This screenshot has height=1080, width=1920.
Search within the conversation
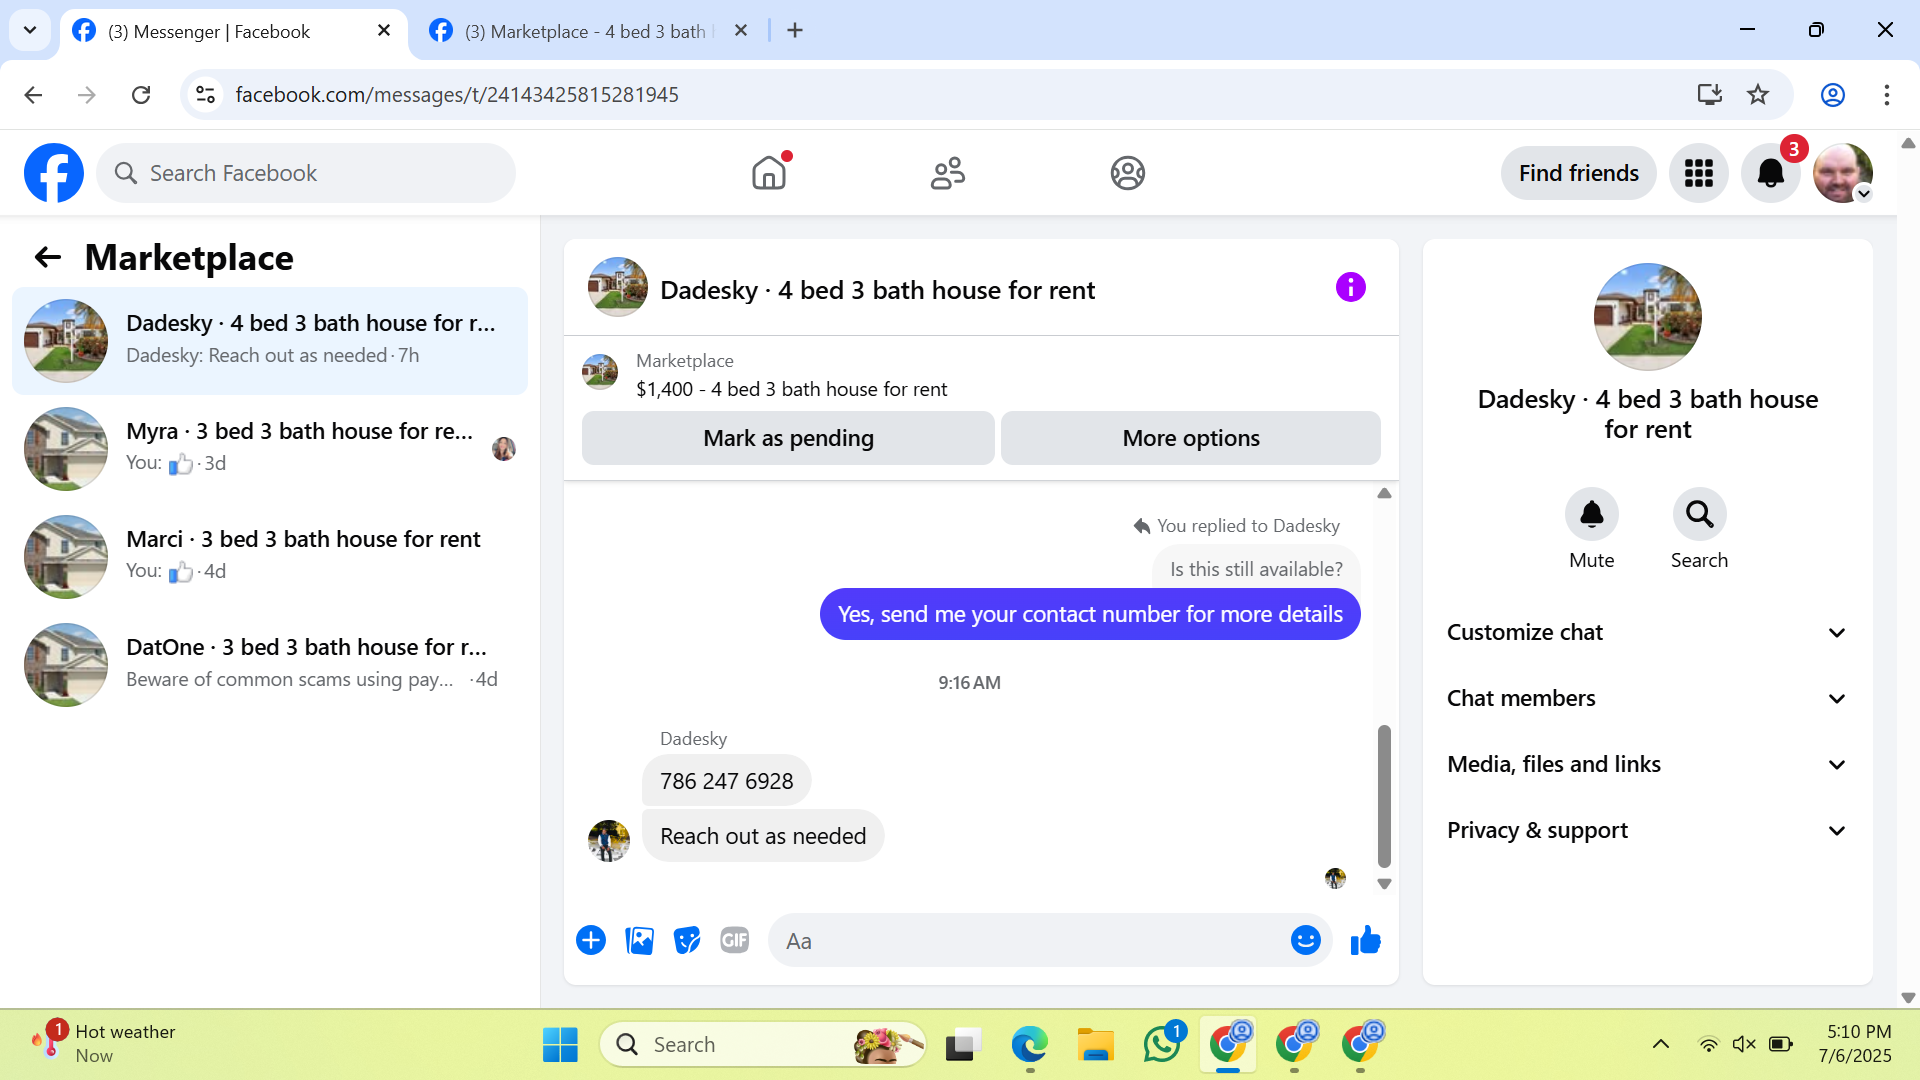click(1699, 514)
